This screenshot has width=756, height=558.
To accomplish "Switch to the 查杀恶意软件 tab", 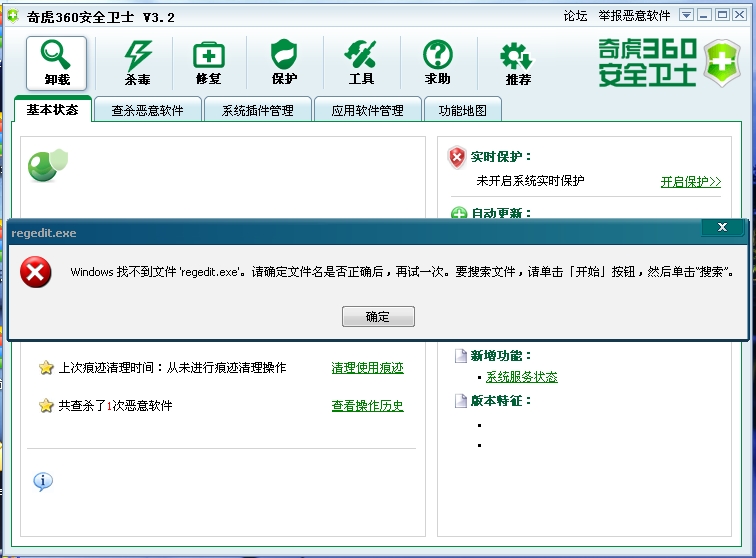I will pos(148,110).
